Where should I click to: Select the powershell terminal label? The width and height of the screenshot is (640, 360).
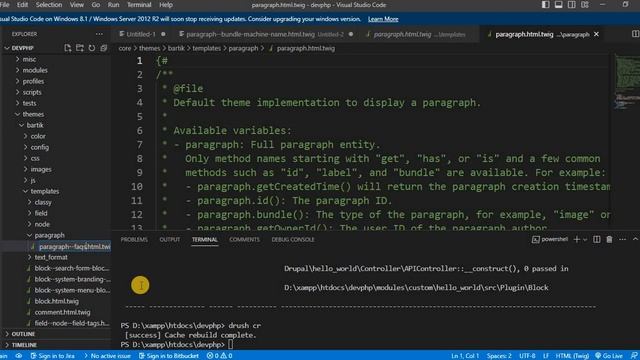pos(550,240)
